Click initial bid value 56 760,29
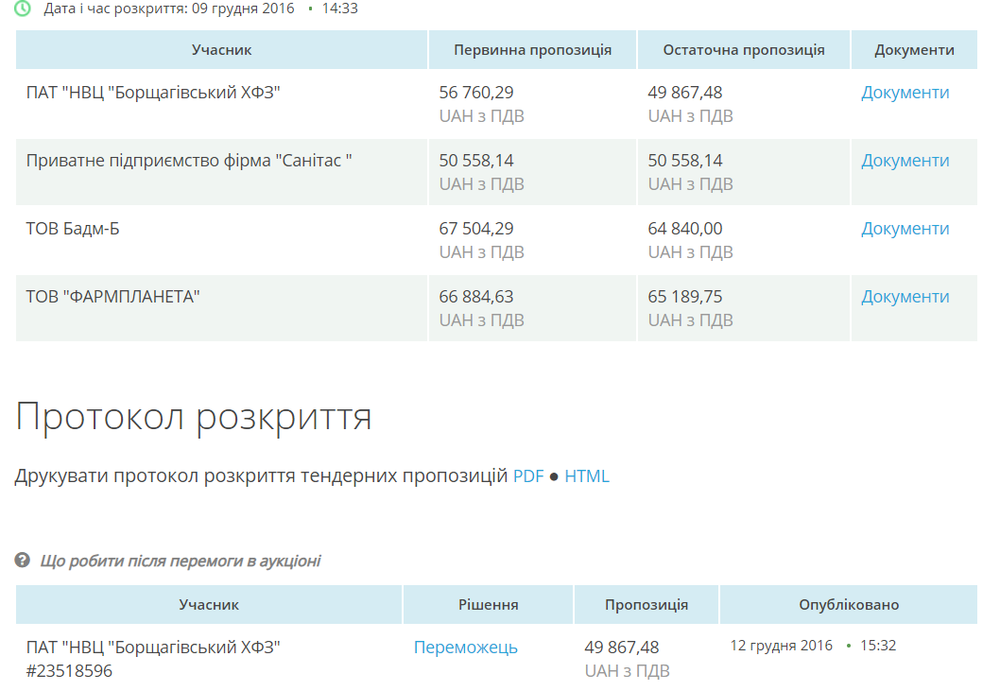 pos(476,93)
